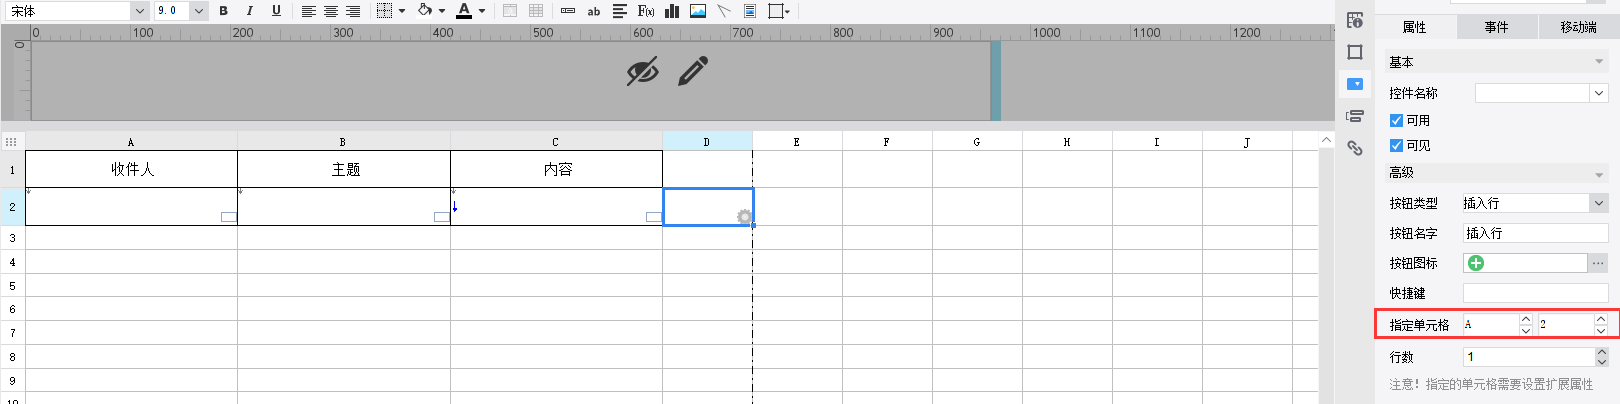Select column header A
The width and height of the screenshot is (1620, 404).
tap(131, 142)
